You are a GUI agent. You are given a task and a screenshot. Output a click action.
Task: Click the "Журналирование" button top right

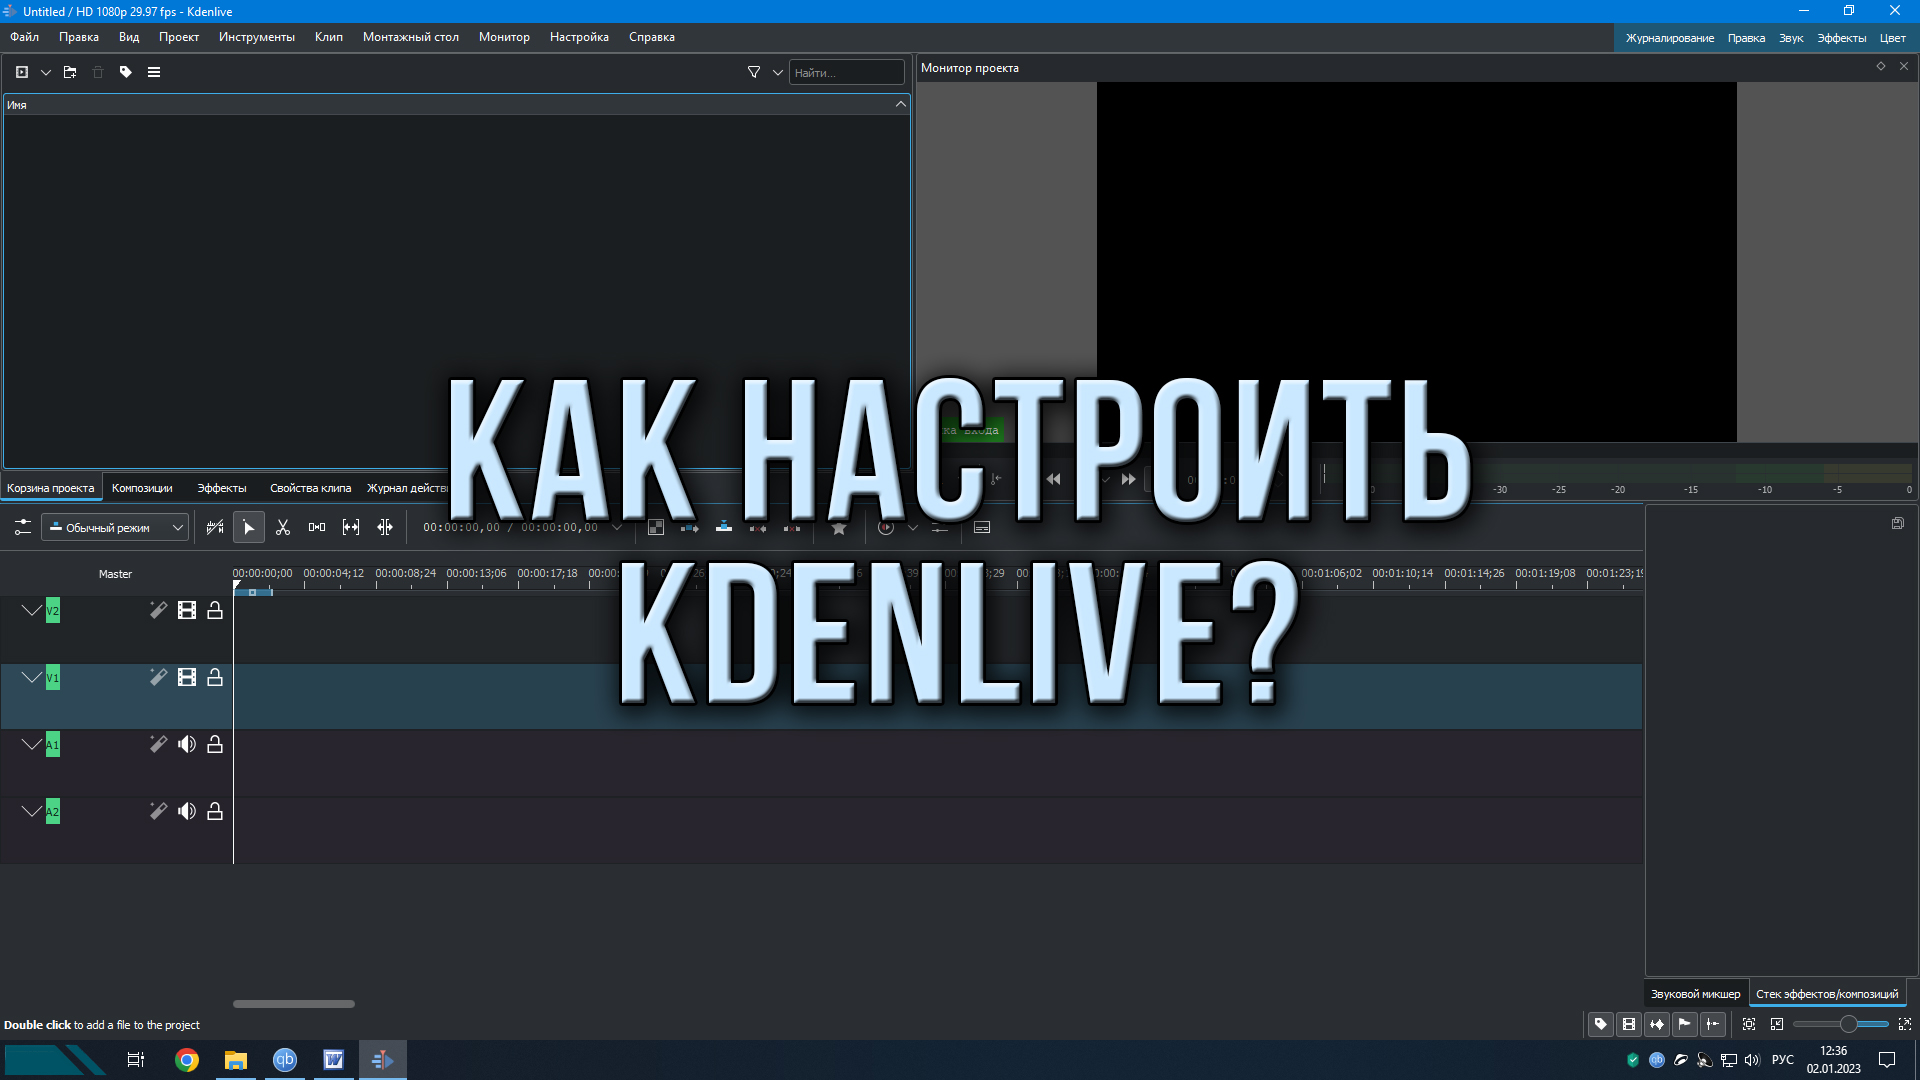coord(1670,37)
